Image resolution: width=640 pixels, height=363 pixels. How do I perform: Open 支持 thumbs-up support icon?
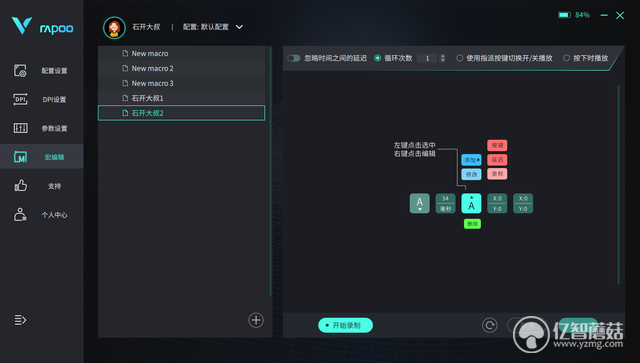coord(20,186)
